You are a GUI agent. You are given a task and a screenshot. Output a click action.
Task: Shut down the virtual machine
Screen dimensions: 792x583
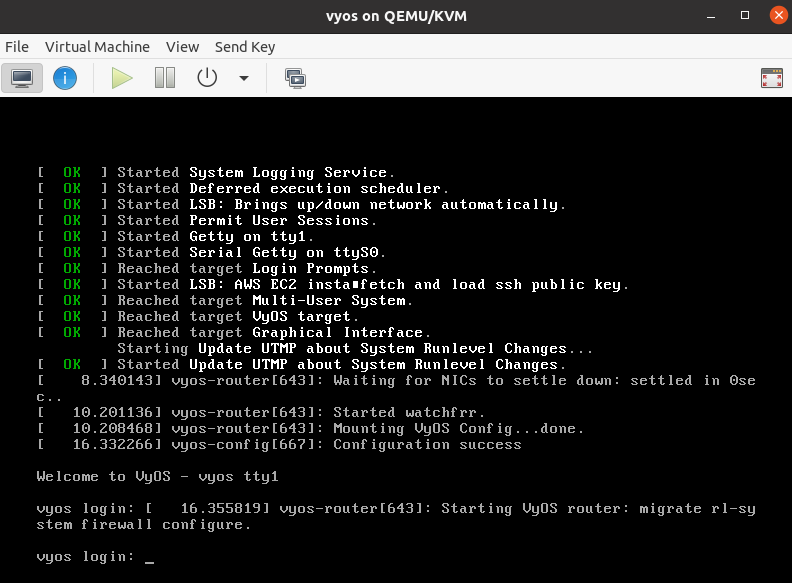tap(207, 77)
